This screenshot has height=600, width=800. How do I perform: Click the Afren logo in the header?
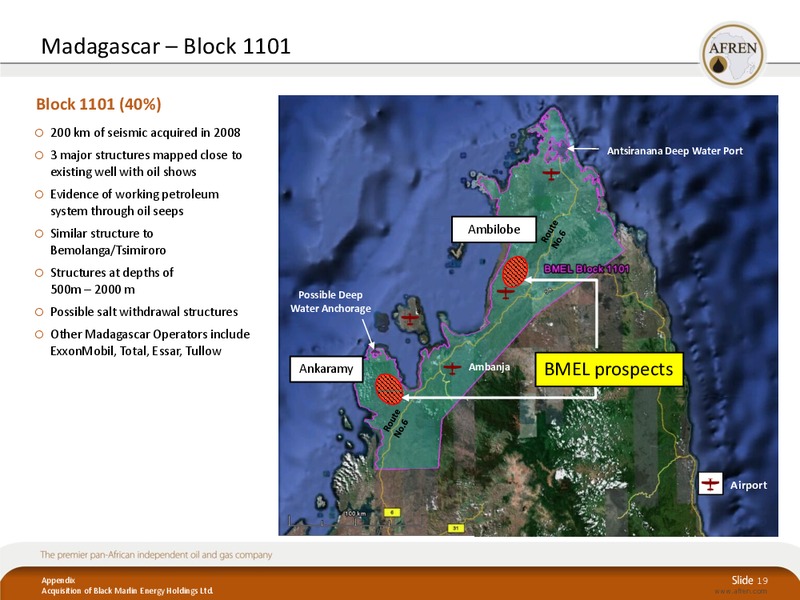point(733,55)
